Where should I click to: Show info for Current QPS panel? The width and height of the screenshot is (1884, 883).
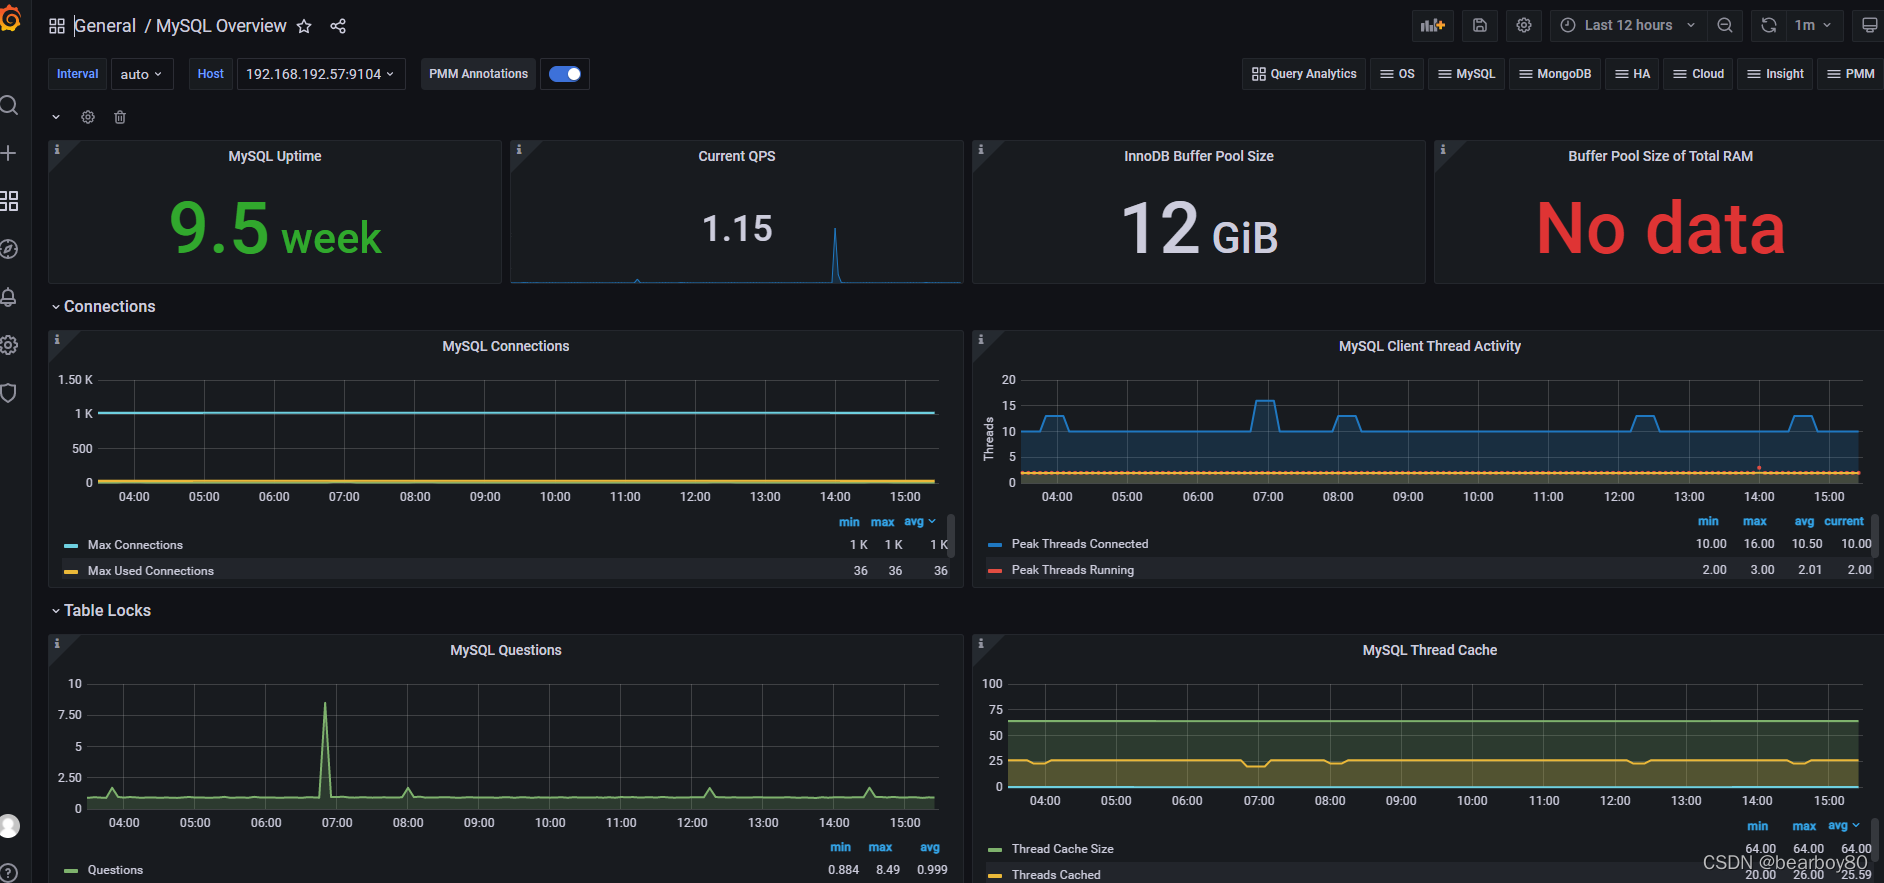519,149
